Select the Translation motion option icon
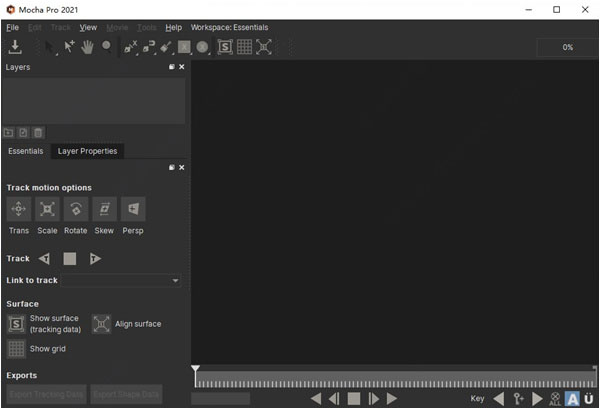The height and width of the screenshot is (409, 600). [x=18, y=209]
